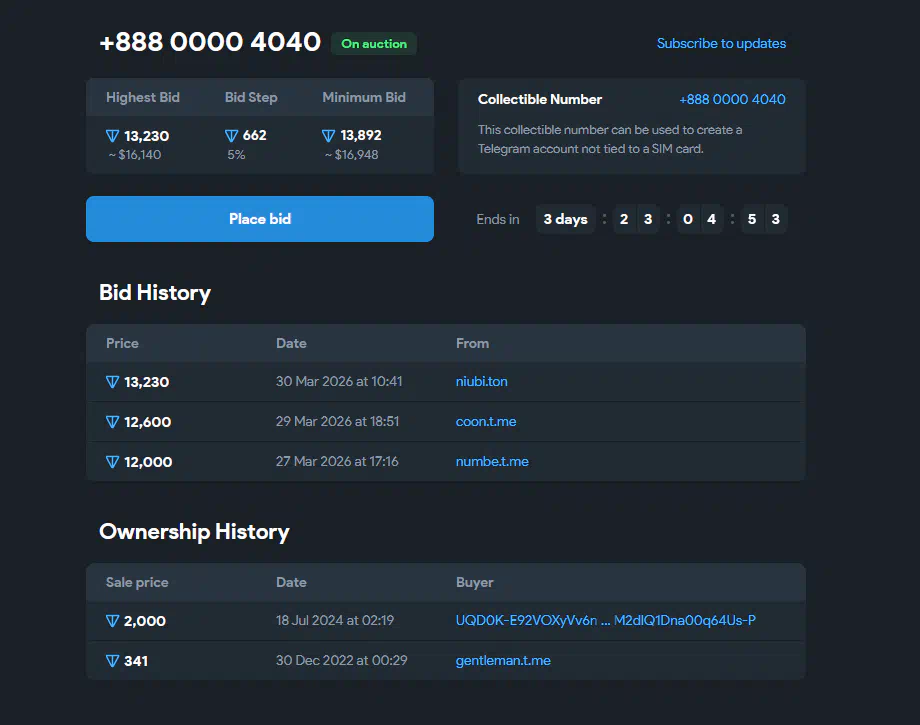The image size is (920, 725).
Task: Click the 3 days countdown box
Action: pyautogui.click(x=565, y=220)
